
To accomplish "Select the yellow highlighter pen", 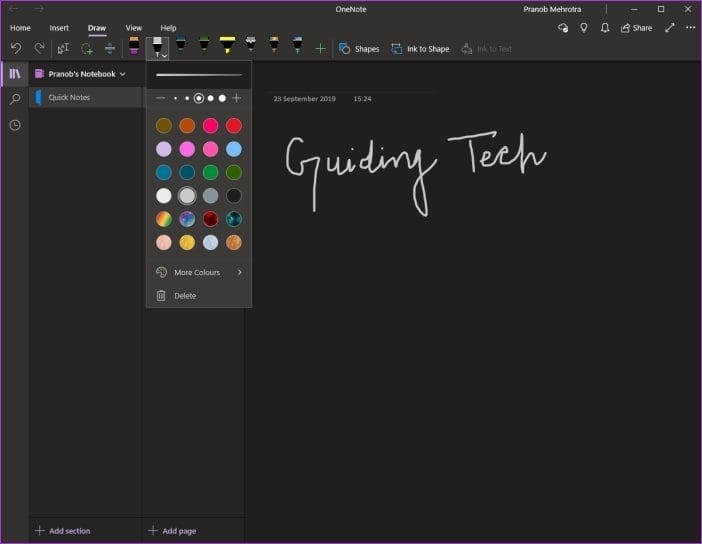I will pos(227,46).
